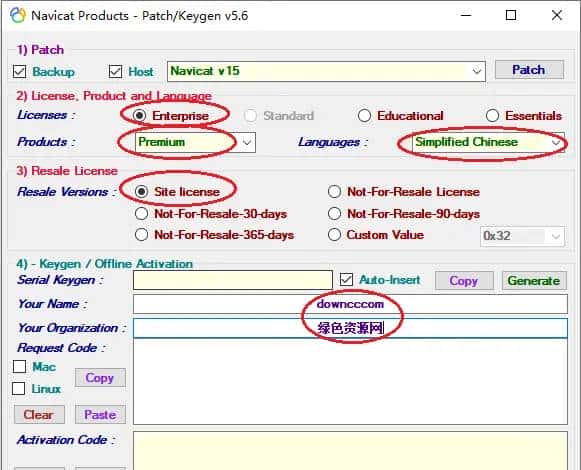Select the Standard license radio button
Screen dimensions: 581x470
pos(251,116)
